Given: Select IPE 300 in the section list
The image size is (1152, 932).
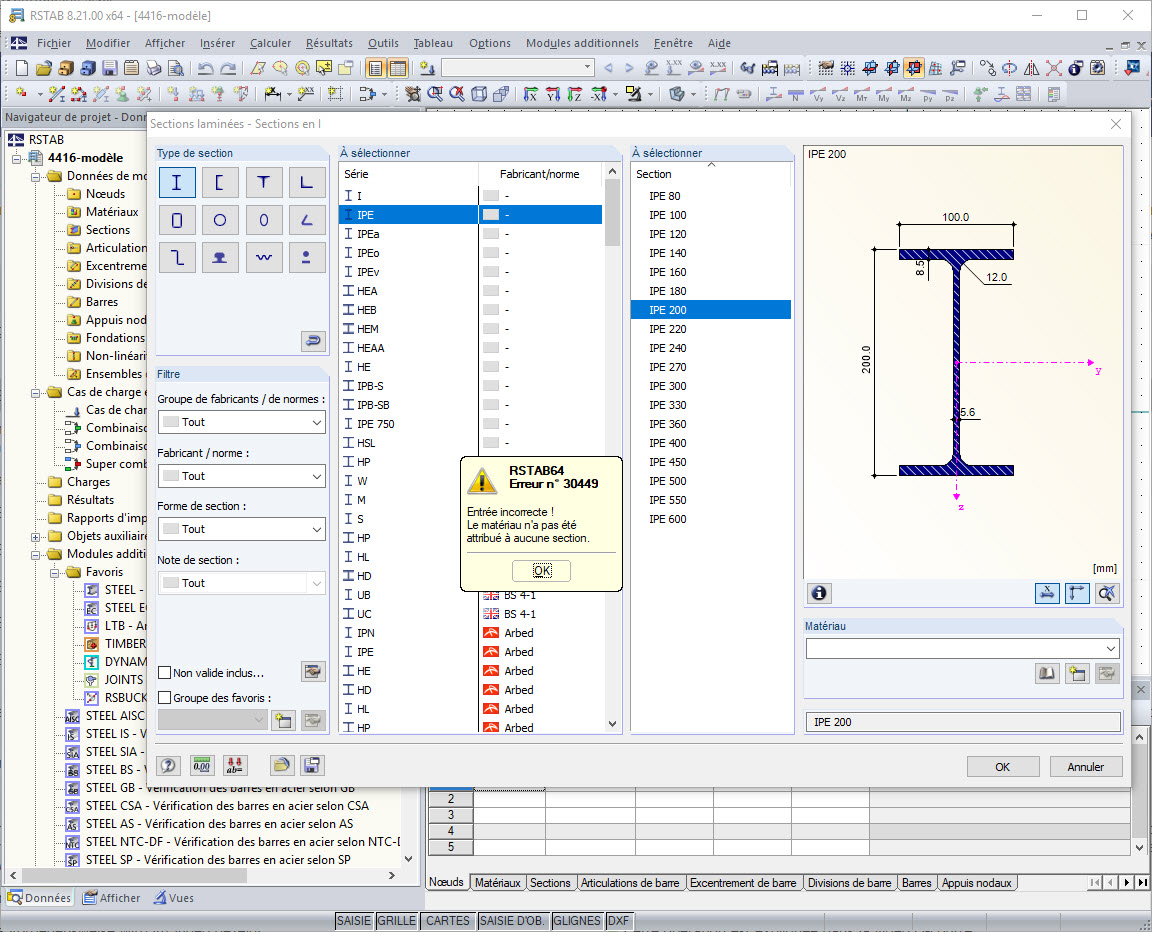Looking at the screenshot, I should 667,386.
